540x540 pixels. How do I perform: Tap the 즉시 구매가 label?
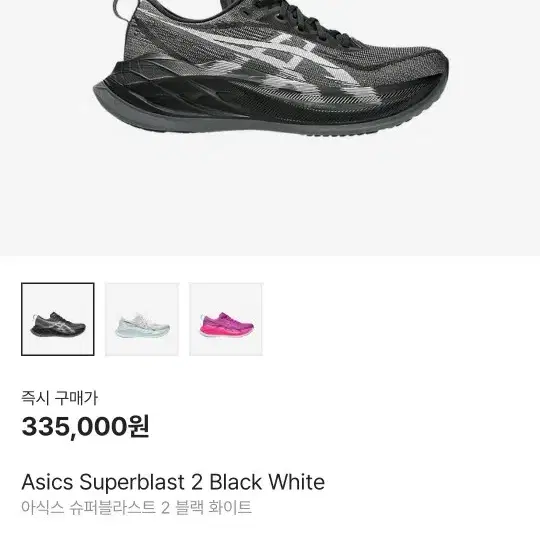point(59,398)
